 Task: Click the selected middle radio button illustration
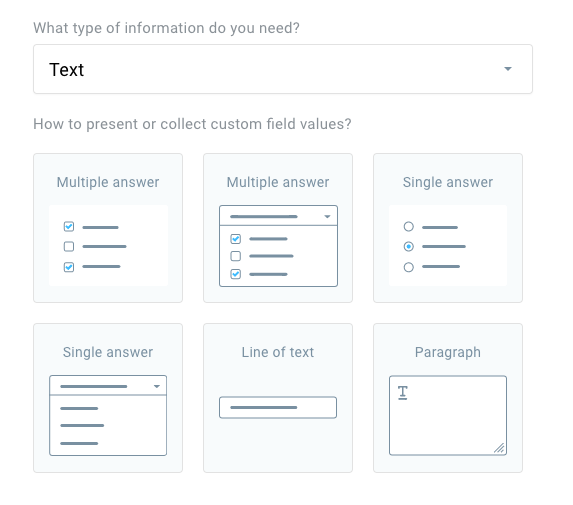coord(409,247)
